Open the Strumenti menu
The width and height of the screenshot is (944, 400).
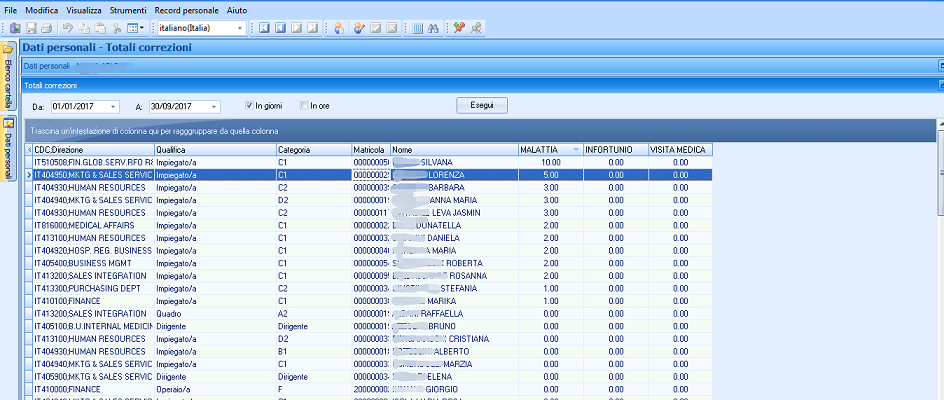[x=128, y=8]
